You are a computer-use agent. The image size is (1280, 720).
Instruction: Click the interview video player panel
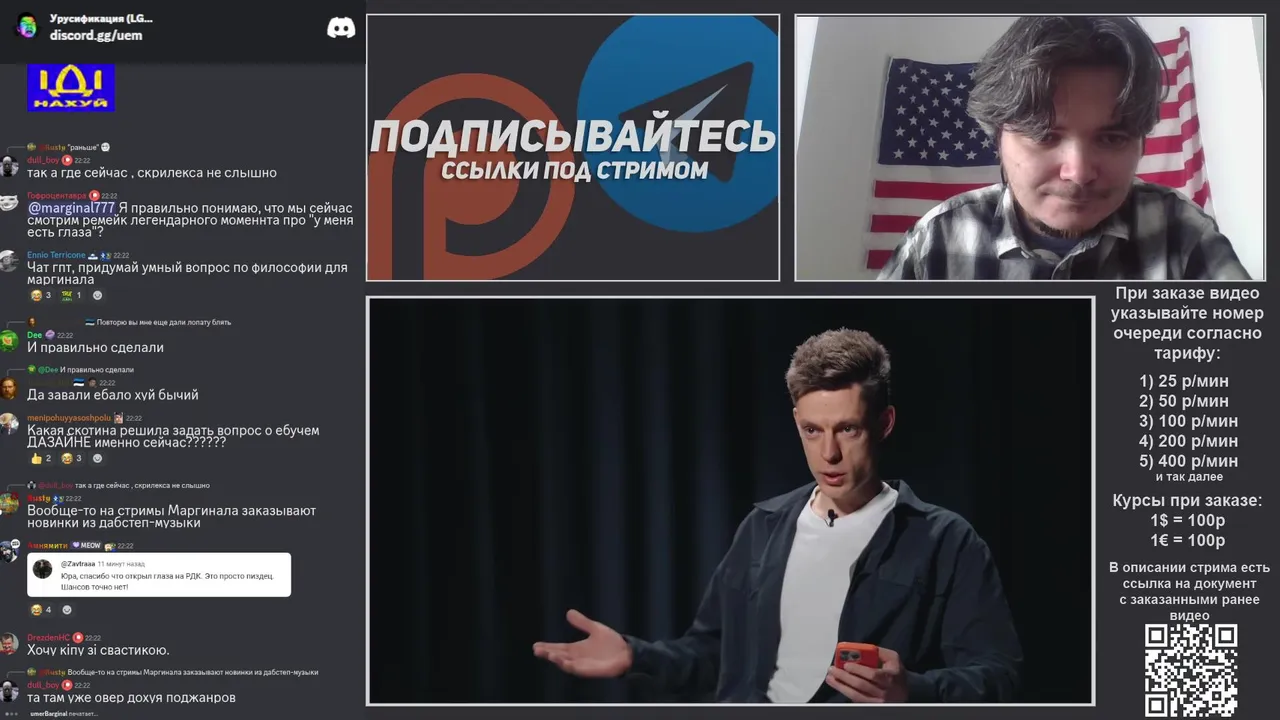click(730, 501)
